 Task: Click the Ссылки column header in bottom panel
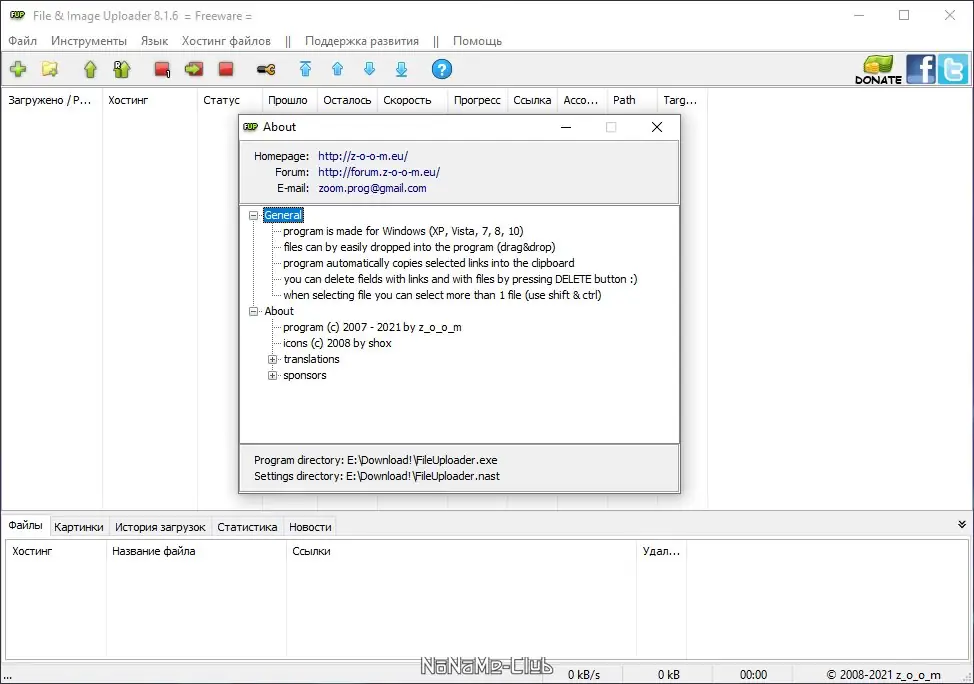[461, 551]
